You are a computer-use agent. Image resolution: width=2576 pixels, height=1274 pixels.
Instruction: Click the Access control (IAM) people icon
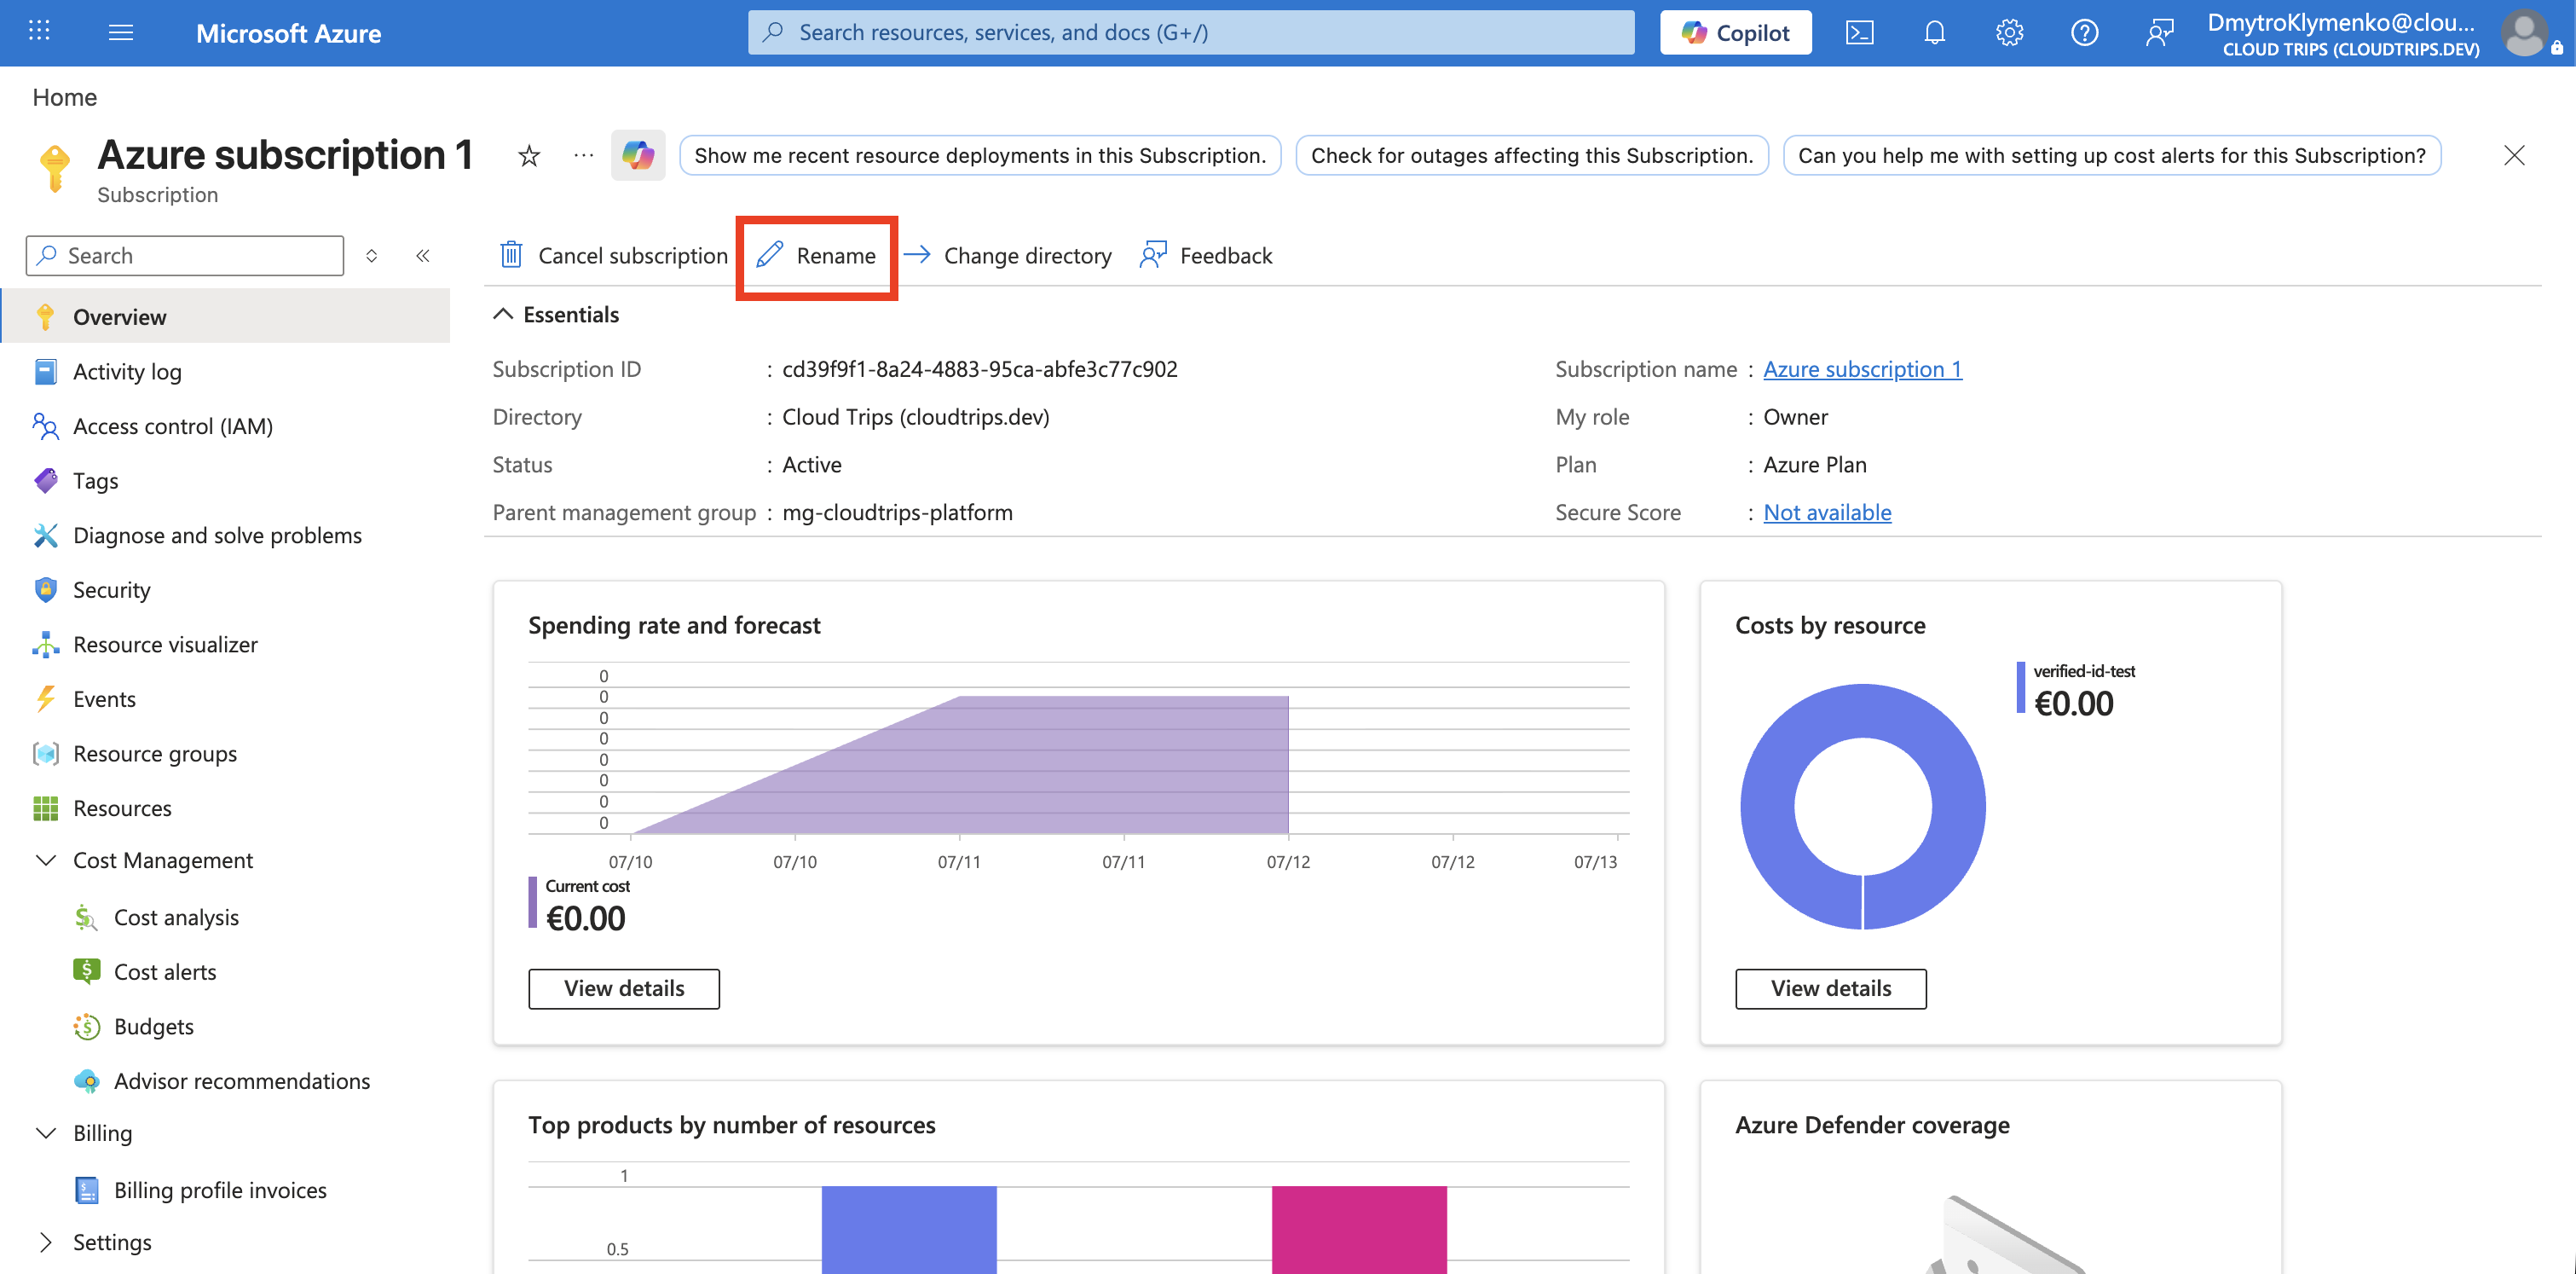point(45,426)
